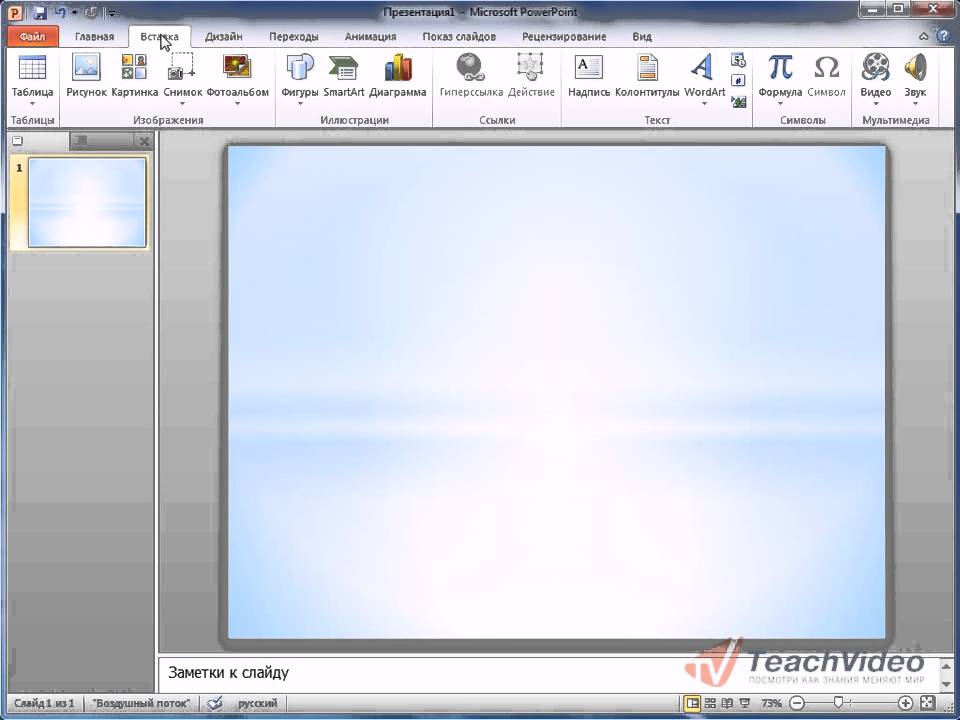960x720 pixels.
Task: Insert slide number icon
Action: tap(738, 81)
